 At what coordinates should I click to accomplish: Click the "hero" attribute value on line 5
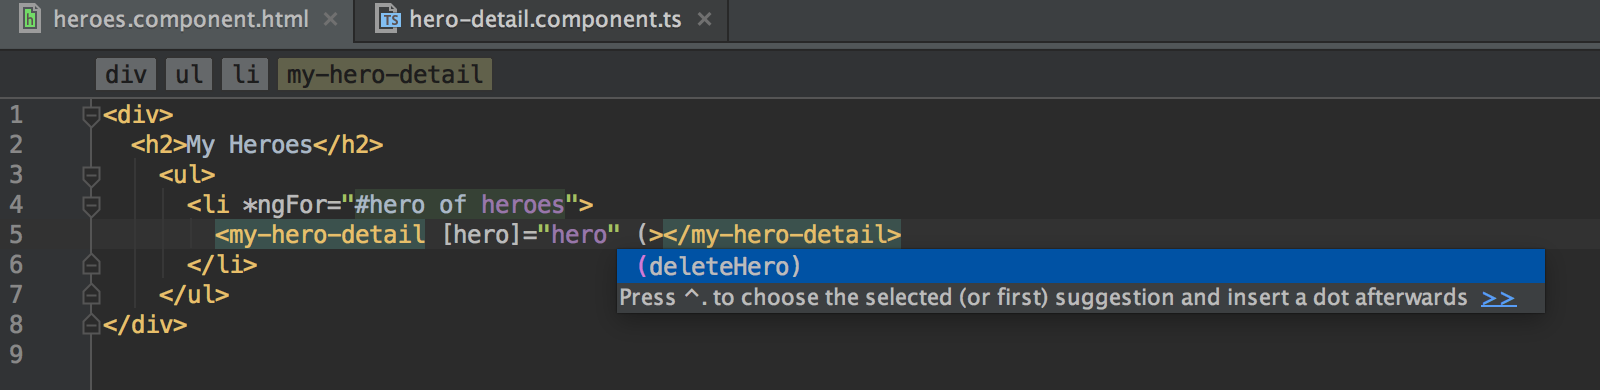coord(579,235)
